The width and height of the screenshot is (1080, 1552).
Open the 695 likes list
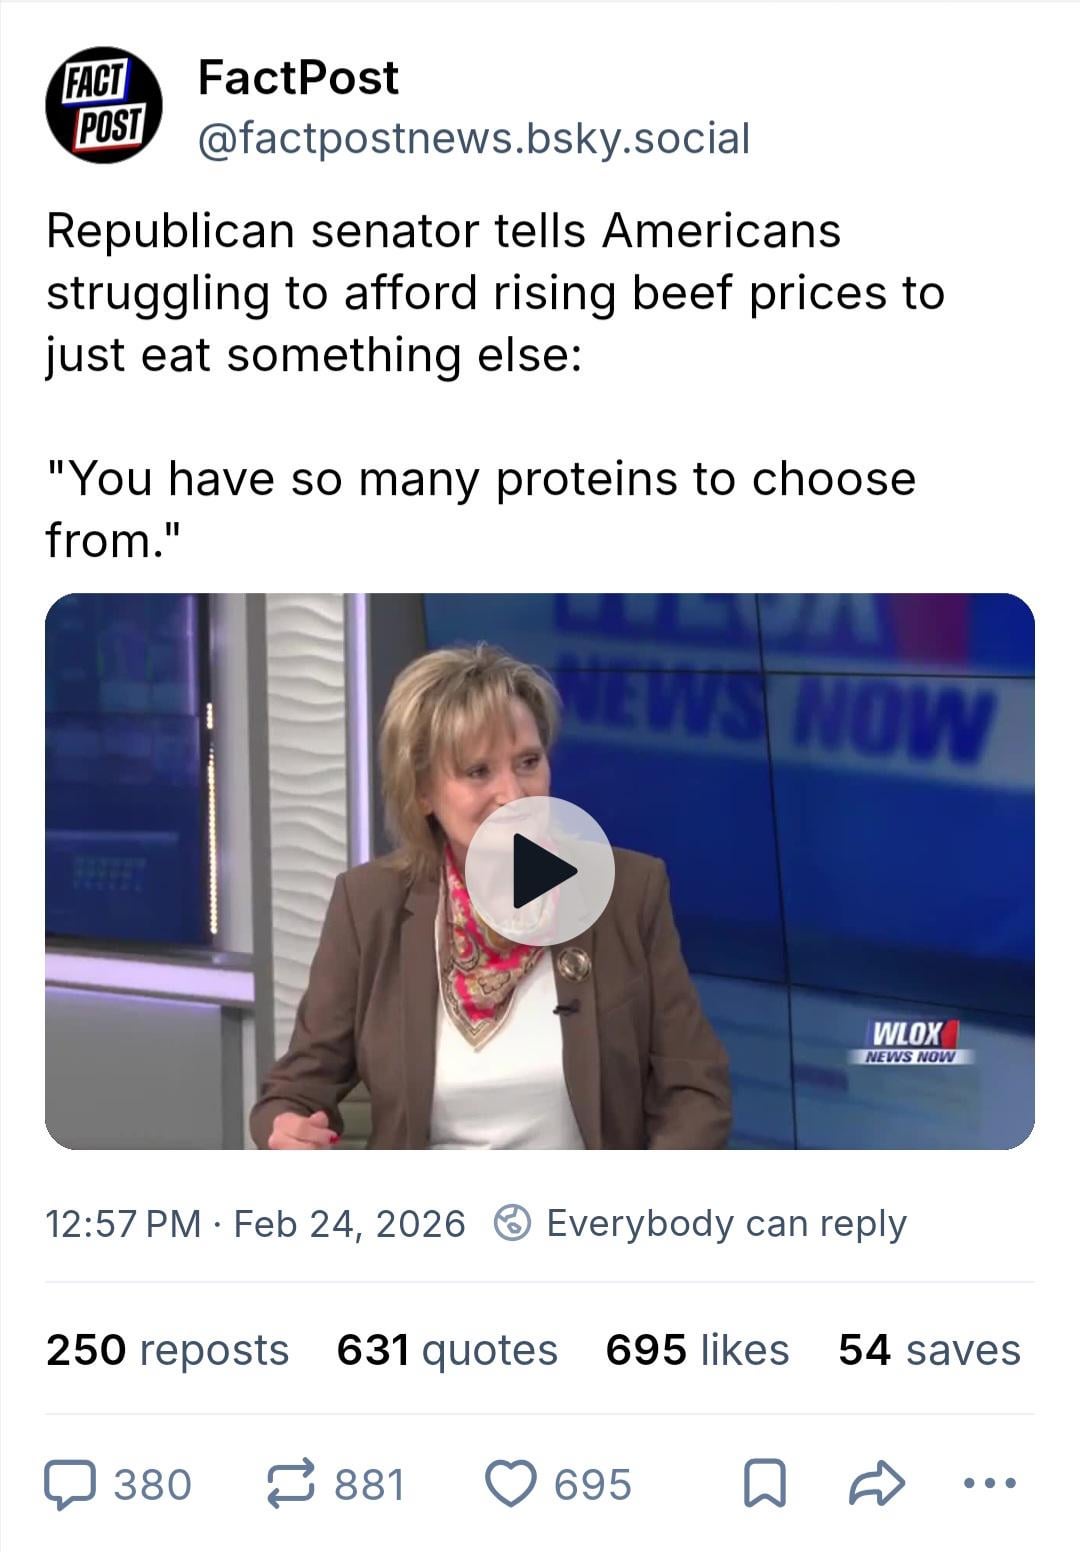coord(697,1350)
